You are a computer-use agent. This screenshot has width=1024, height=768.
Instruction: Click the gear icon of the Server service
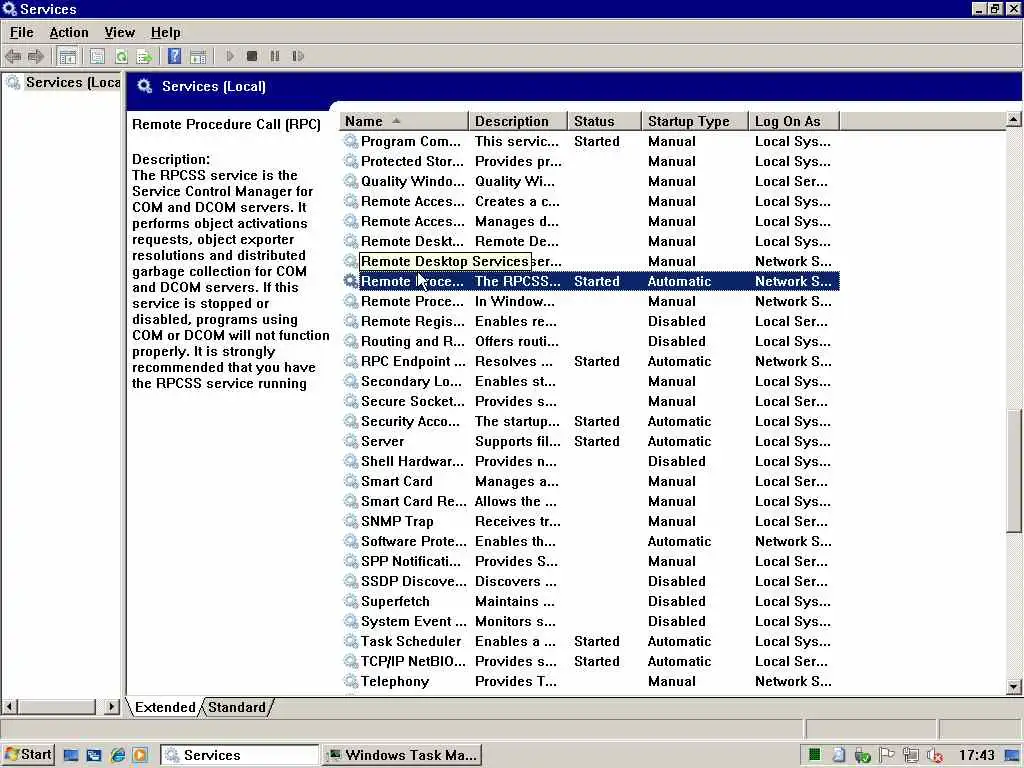(351, 441)
